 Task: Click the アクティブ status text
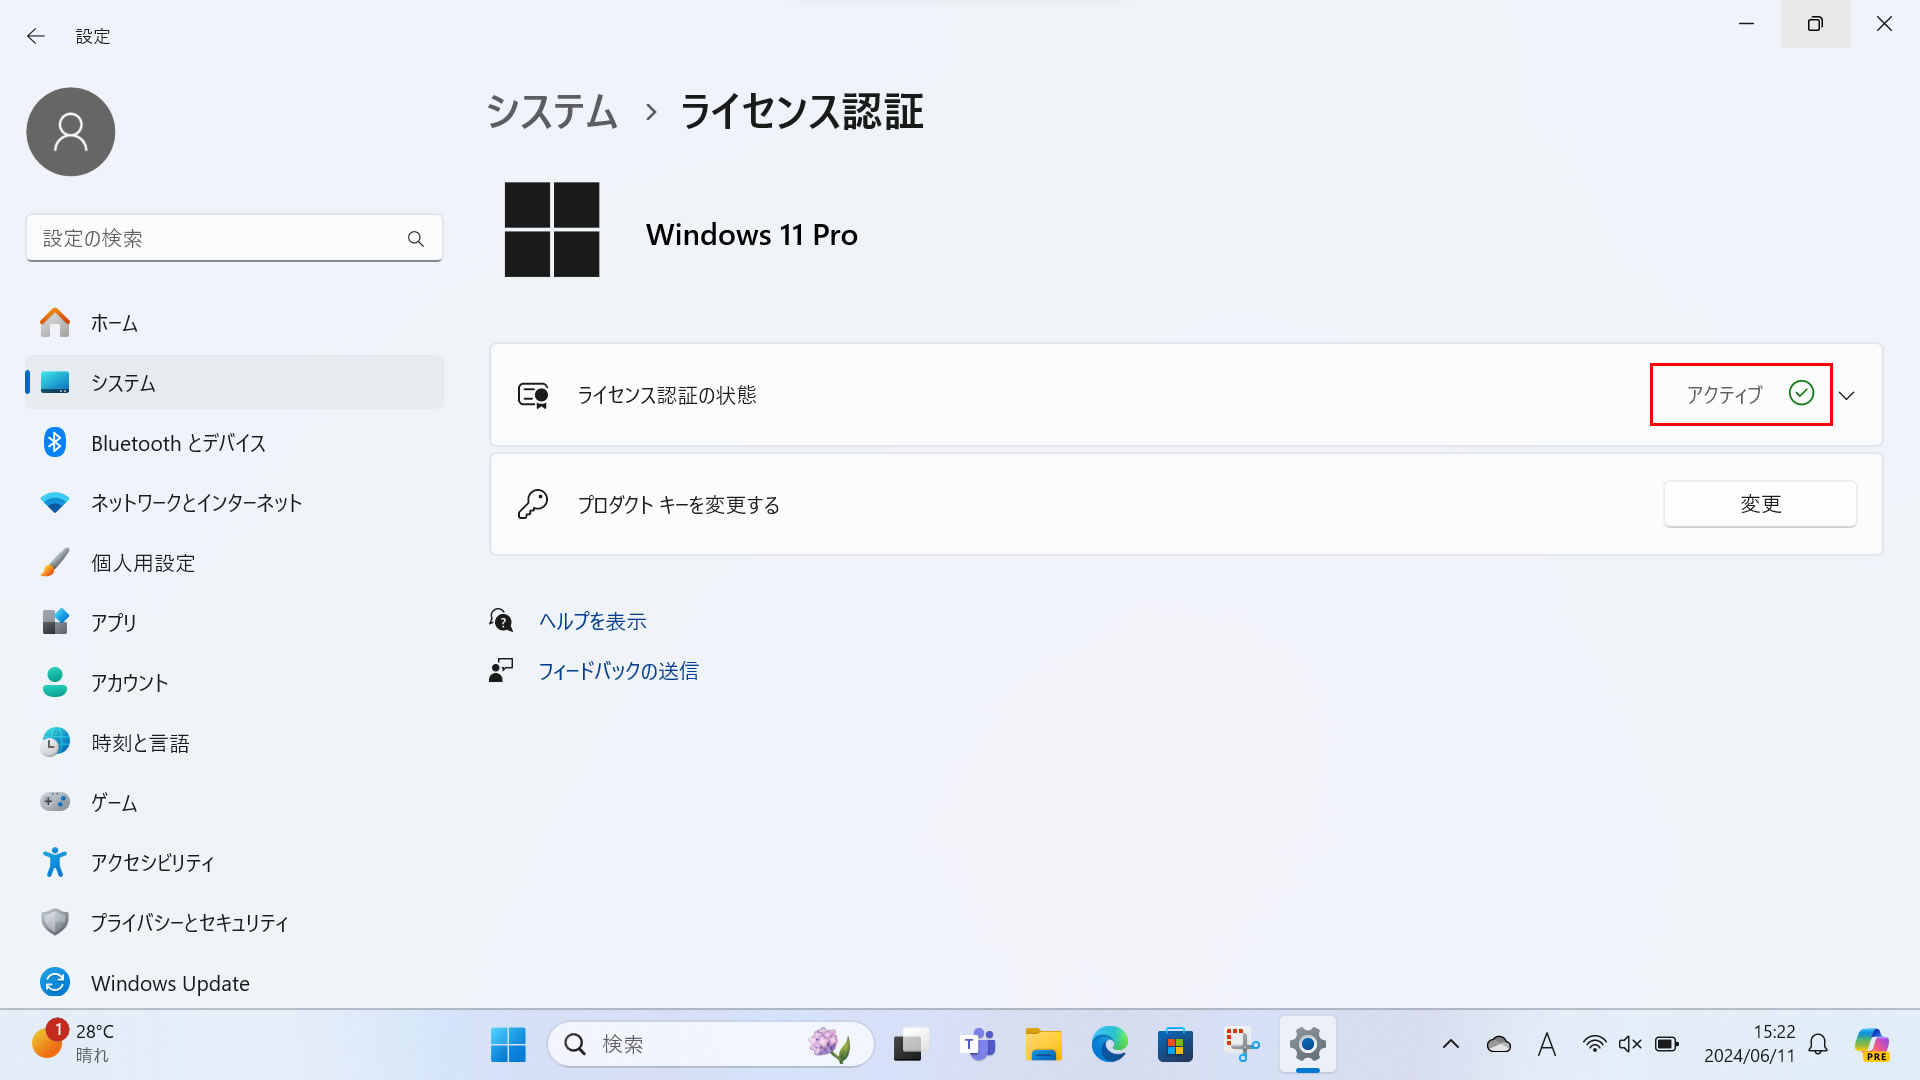[1724, 395]
